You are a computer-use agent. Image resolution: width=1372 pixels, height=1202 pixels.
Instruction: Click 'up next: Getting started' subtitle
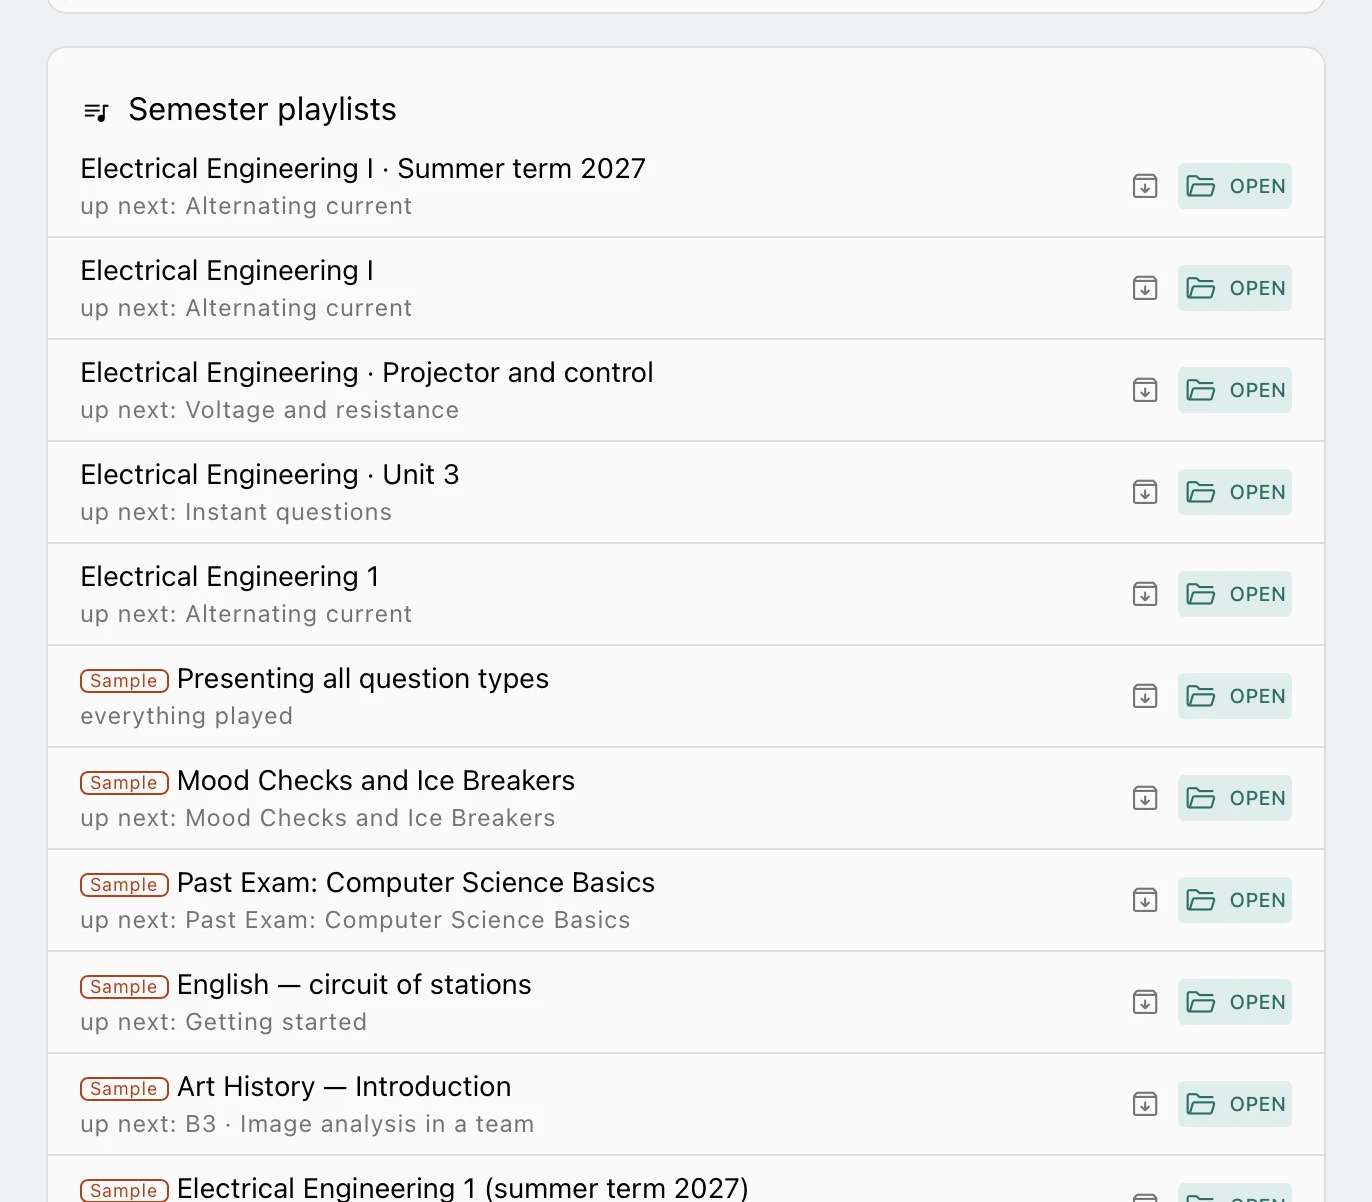(224, 1022)
